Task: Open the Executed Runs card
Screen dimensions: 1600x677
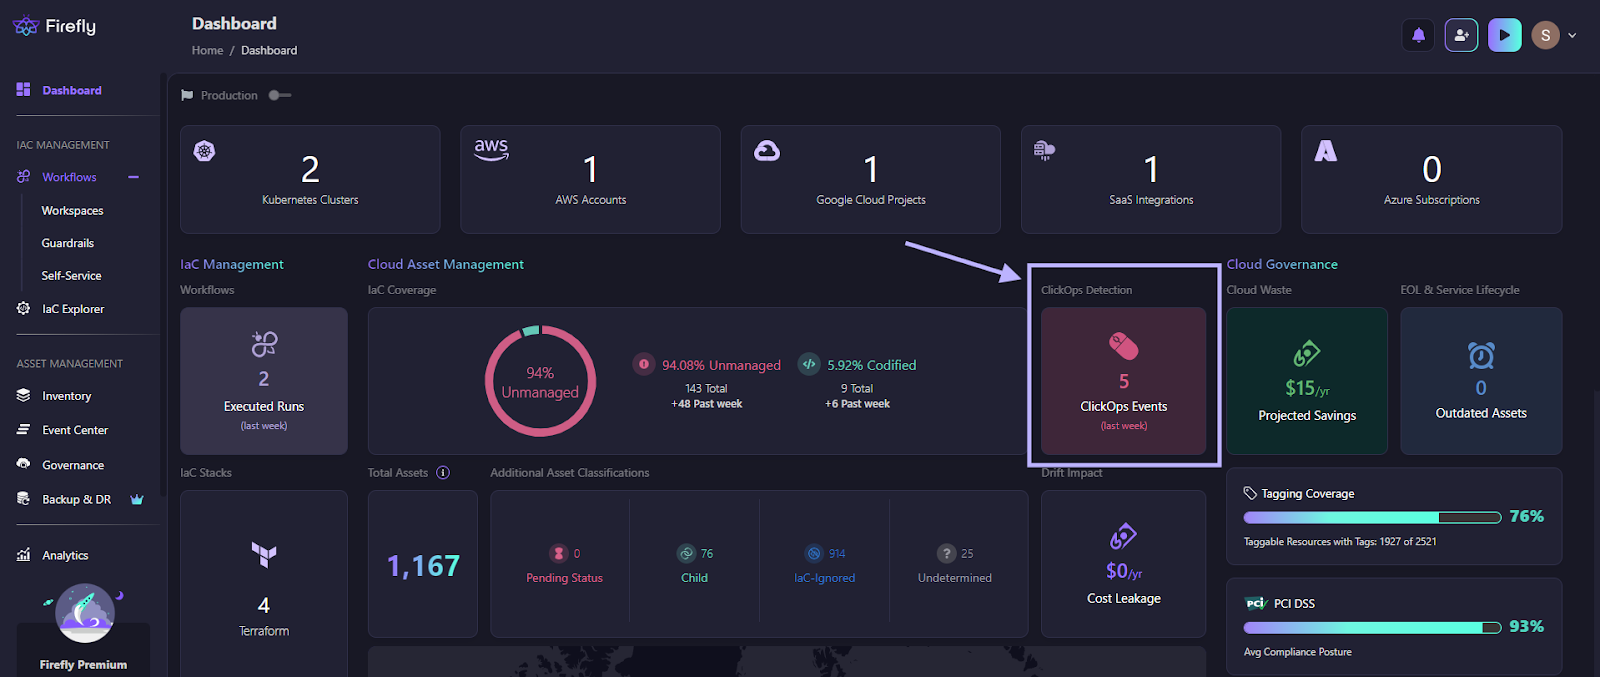Action: [264, 381]
